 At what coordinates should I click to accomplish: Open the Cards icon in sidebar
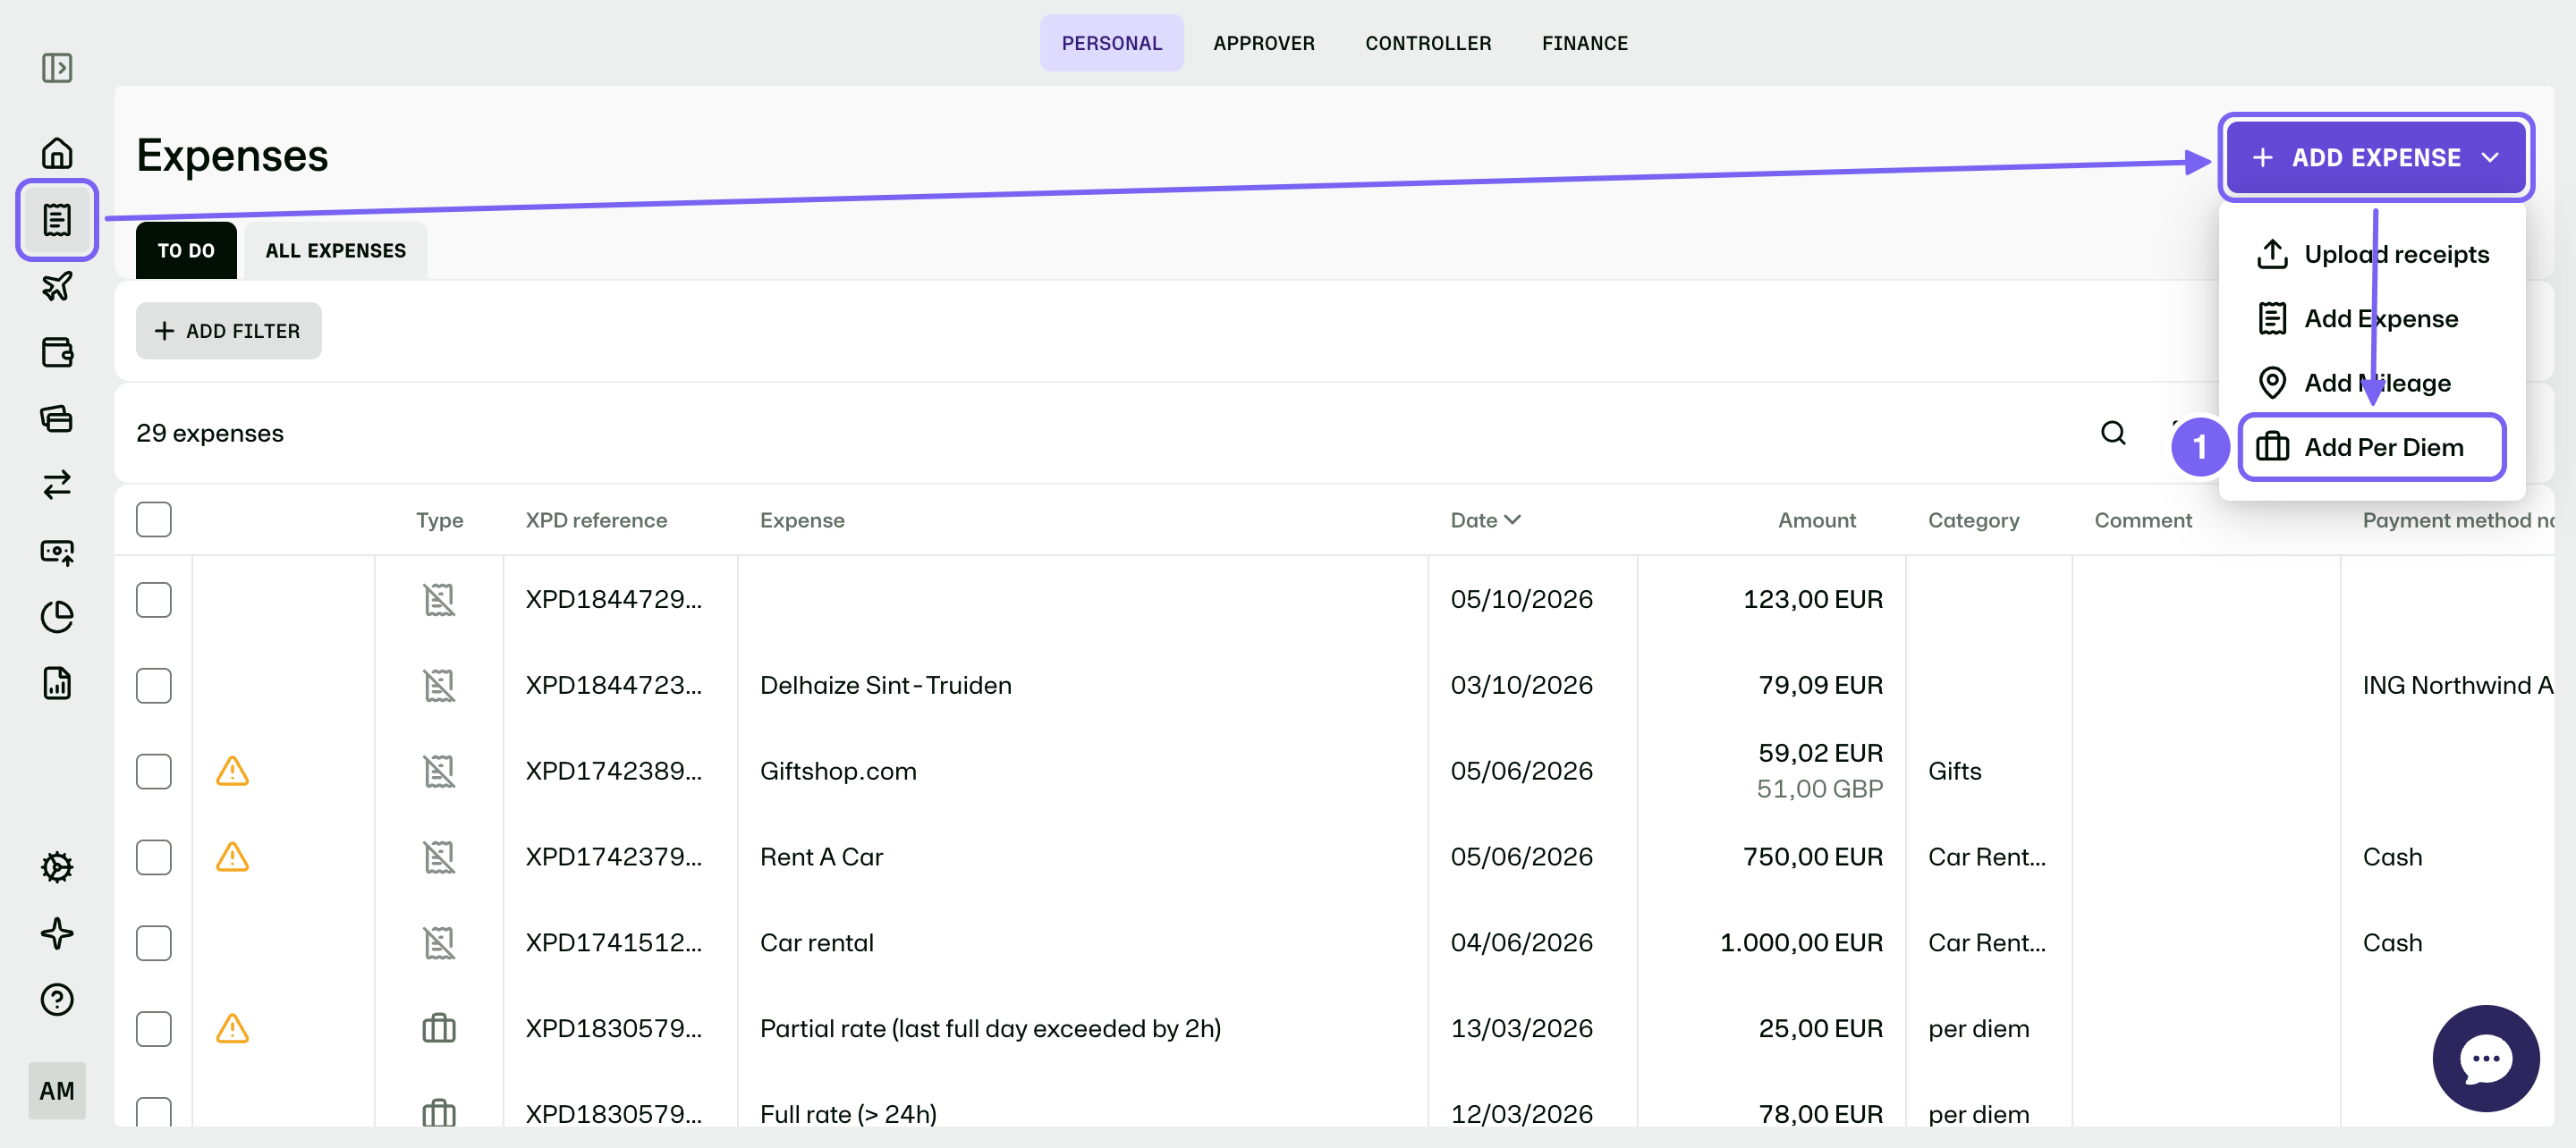click(57, 418)
